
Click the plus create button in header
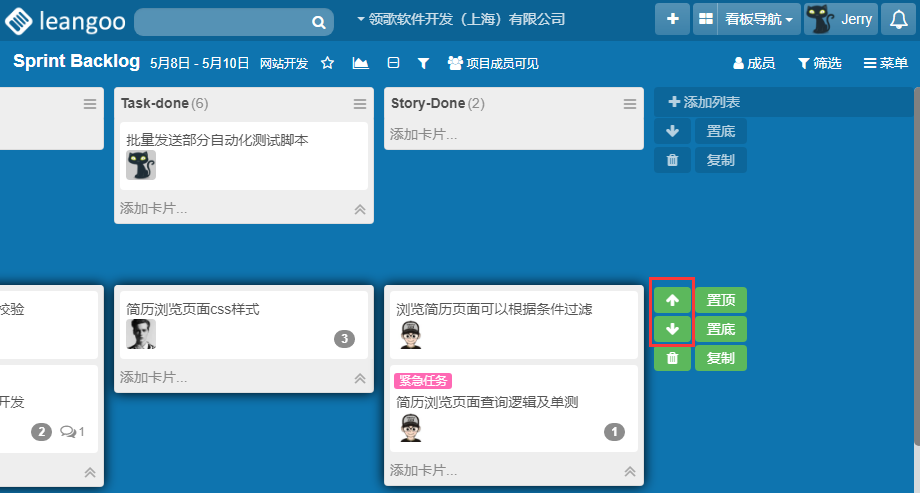[x=672, y=19]
